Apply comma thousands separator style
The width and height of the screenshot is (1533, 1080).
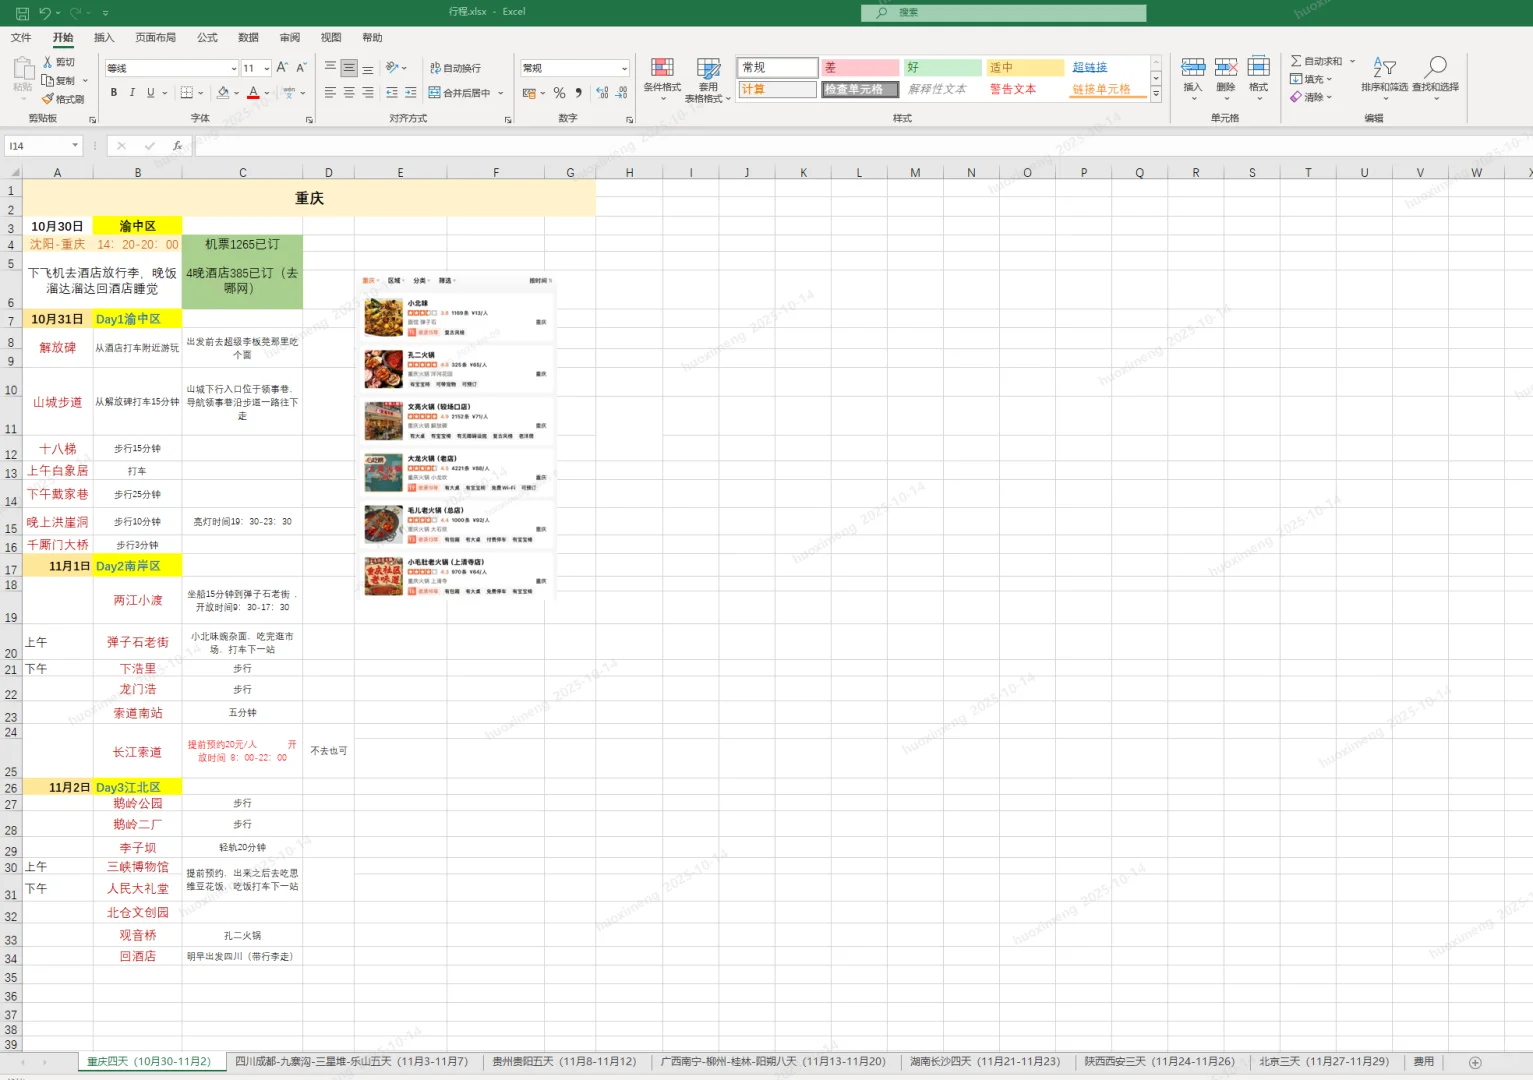pyautogui.click(x=578, y=93)
